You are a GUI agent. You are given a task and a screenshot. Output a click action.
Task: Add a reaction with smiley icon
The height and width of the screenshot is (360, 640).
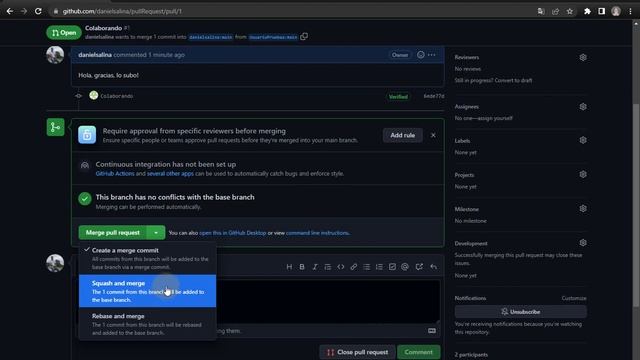[x=420, y=55]
